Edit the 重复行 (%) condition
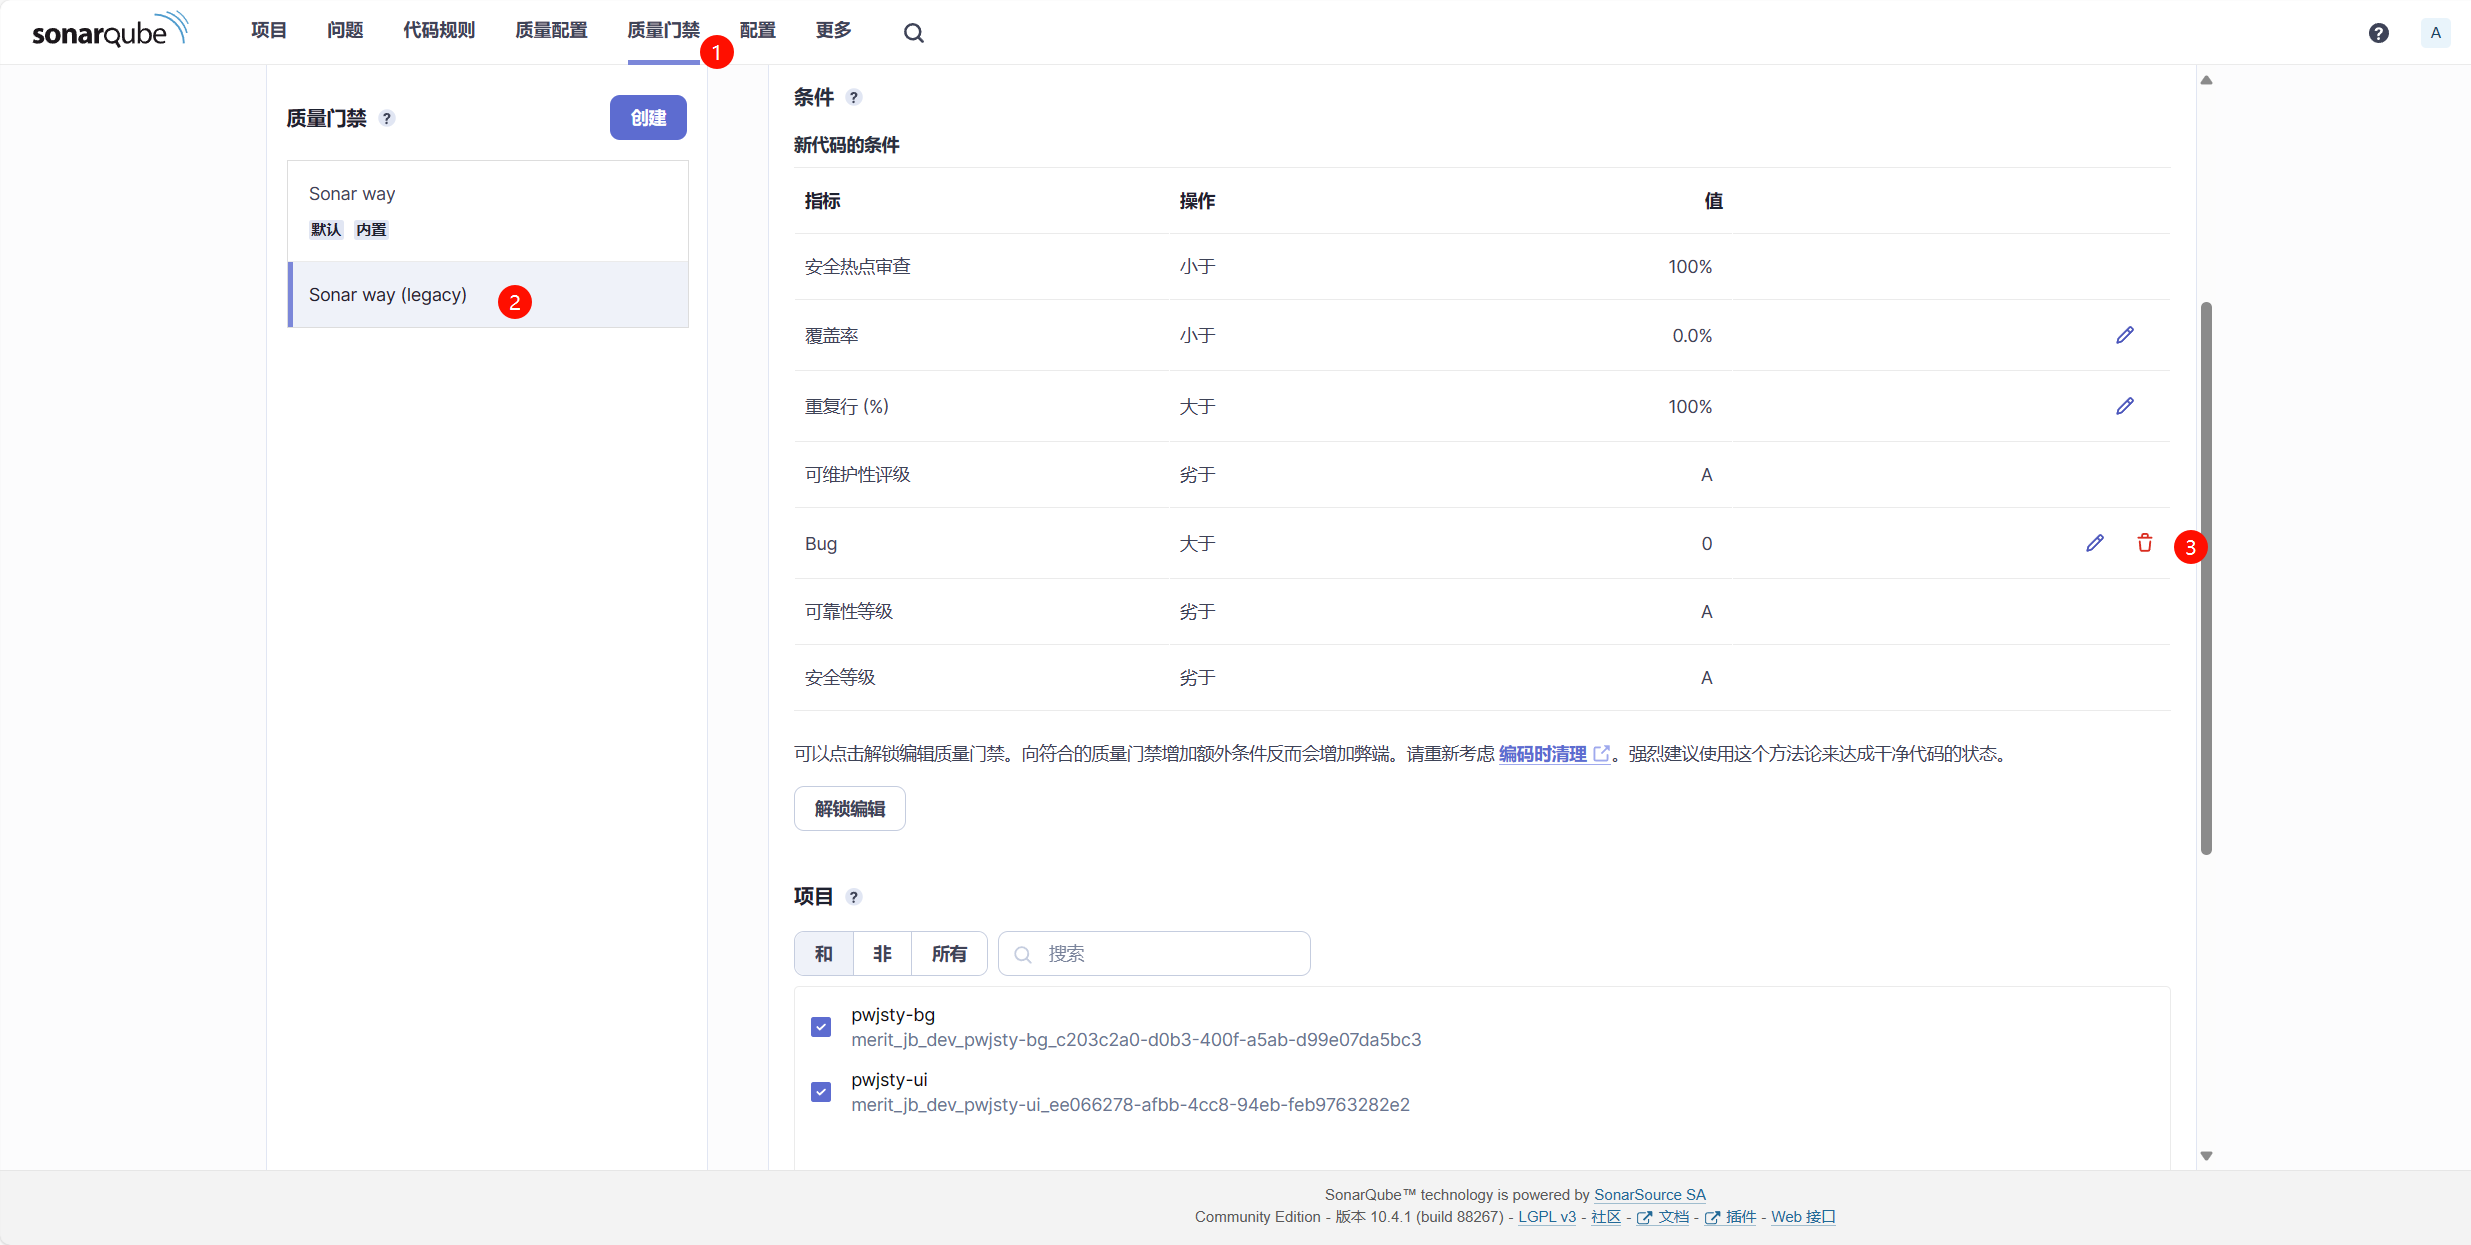Screen dimensions: 2471x1245 tap(2124, 406)
